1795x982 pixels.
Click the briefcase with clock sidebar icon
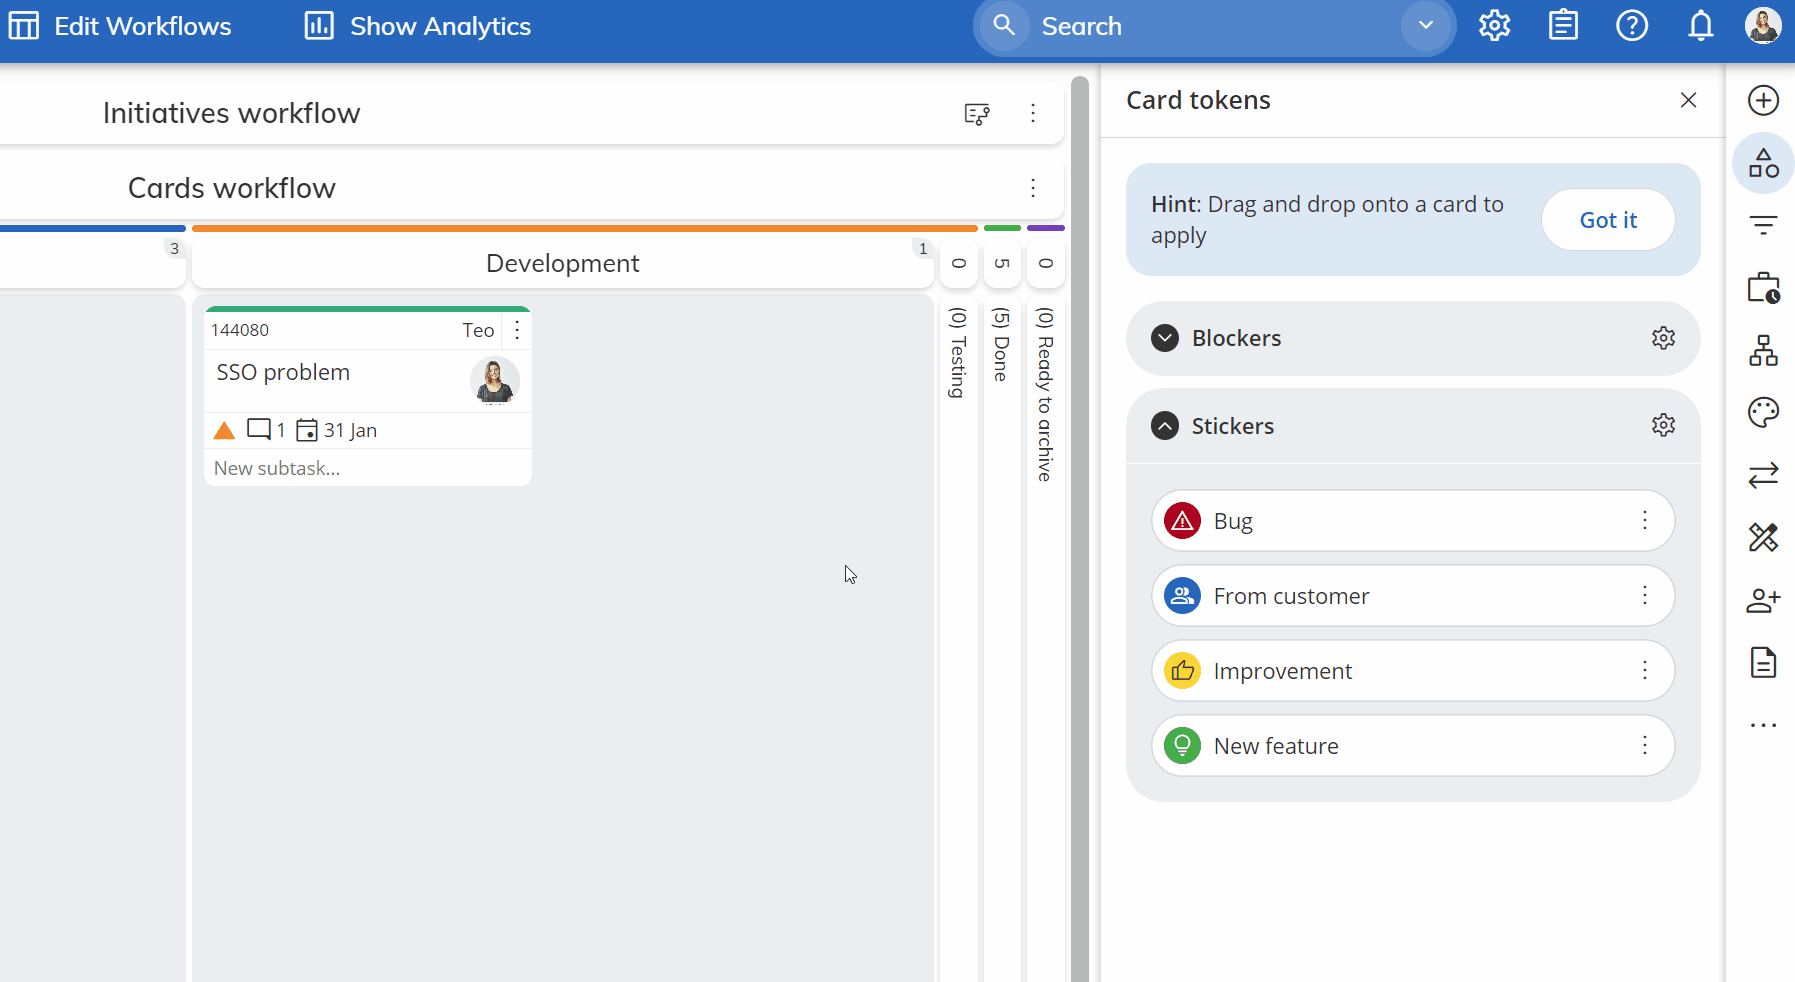1764,289
